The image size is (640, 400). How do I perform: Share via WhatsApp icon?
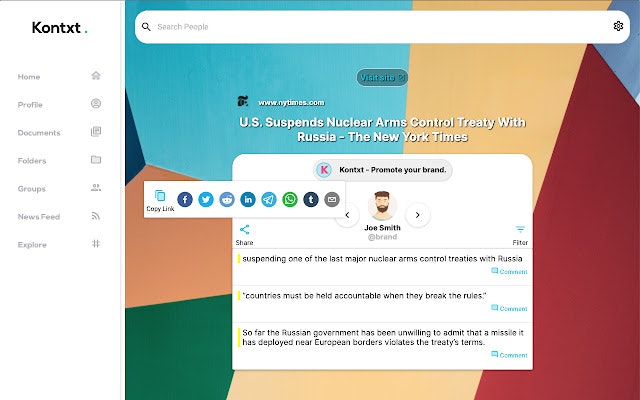click(290, 200)
